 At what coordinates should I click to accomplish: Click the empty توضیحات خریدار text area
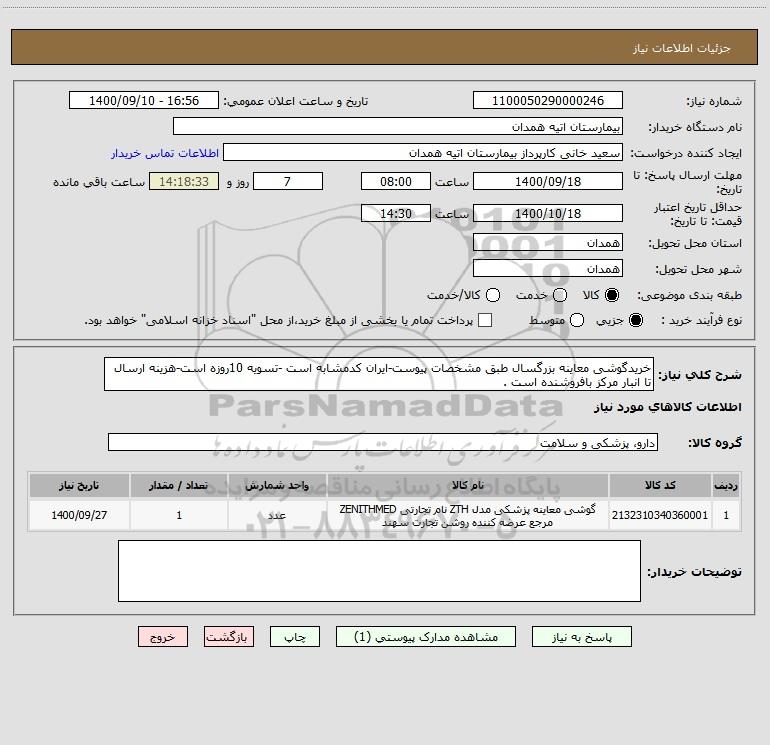(379, 571)
